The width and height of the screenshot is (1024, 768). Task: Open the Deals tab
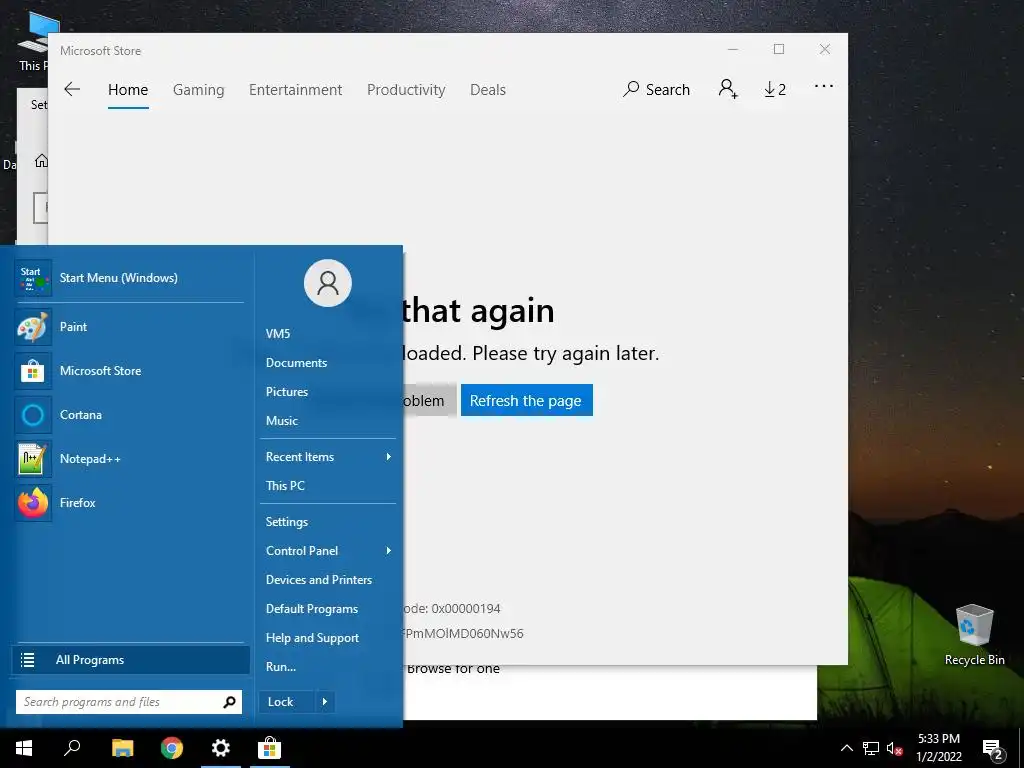click(x=488, y=89)
